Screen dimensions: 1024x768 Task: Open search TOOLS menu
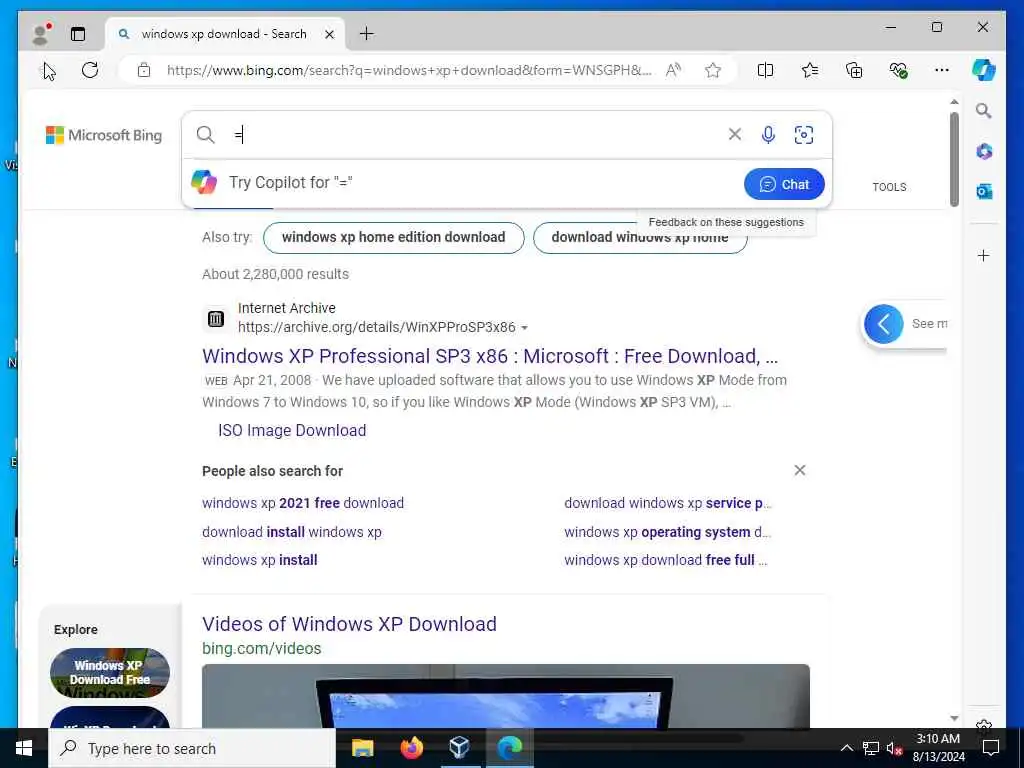click(x=889, y=187)
